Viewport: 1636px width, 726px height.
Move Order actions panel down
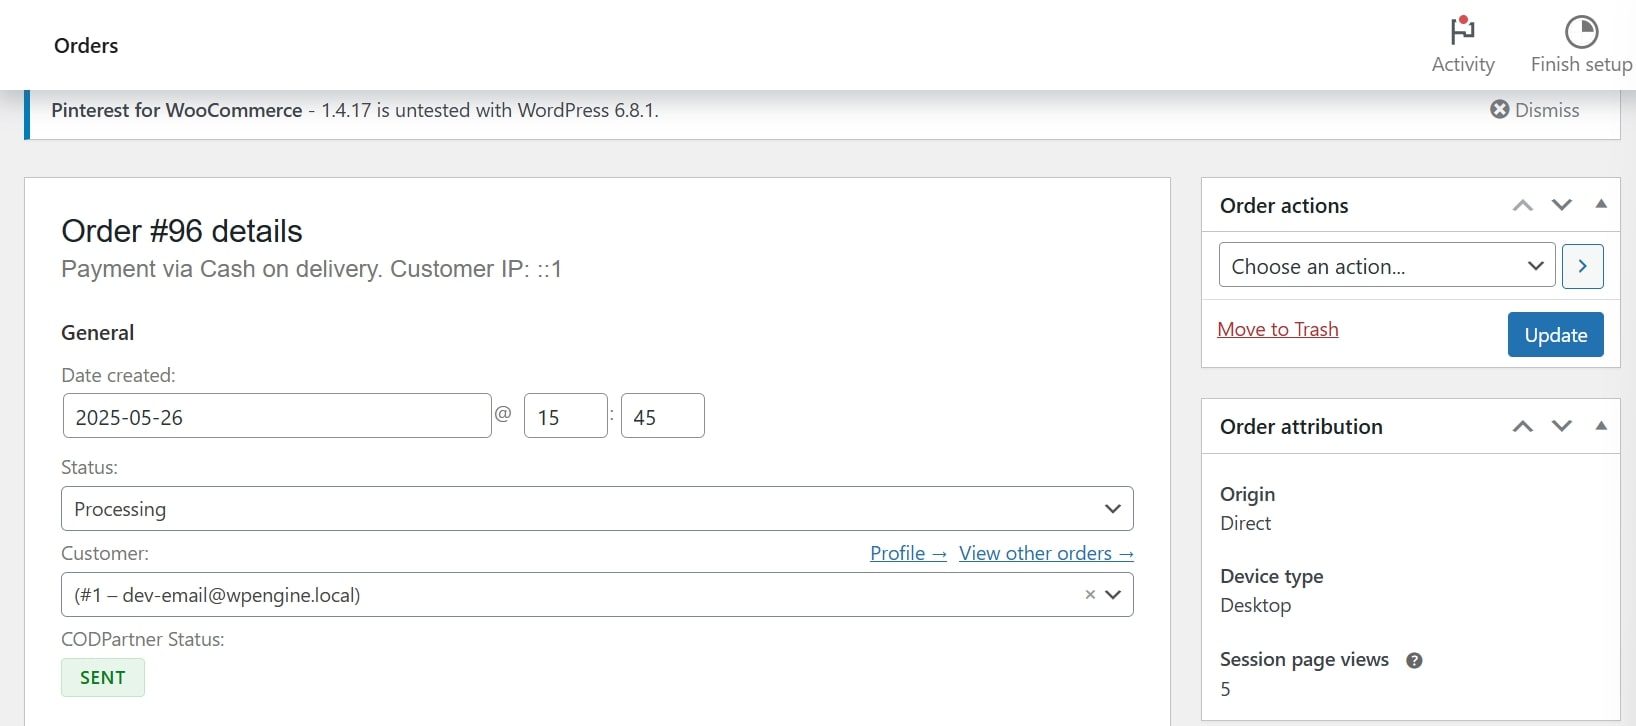pos(1561,205)
